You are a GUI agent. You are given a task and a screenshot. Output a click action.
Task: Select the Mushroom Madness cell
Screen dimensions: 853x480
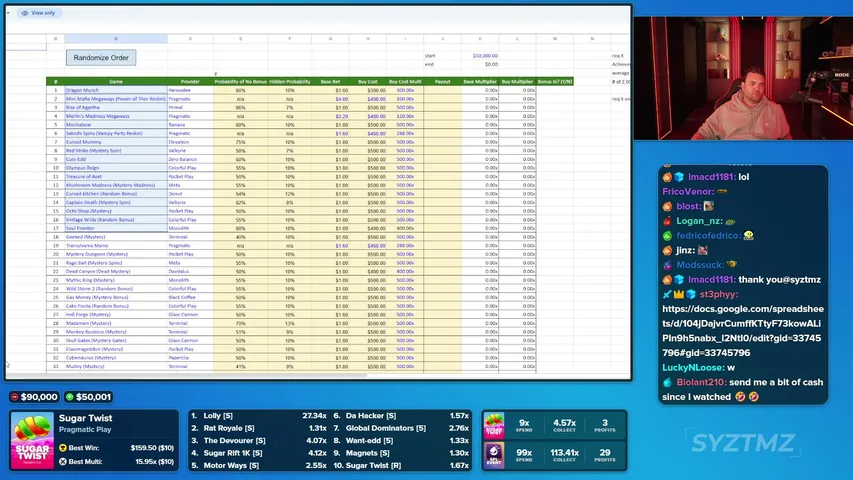(116, 185)
